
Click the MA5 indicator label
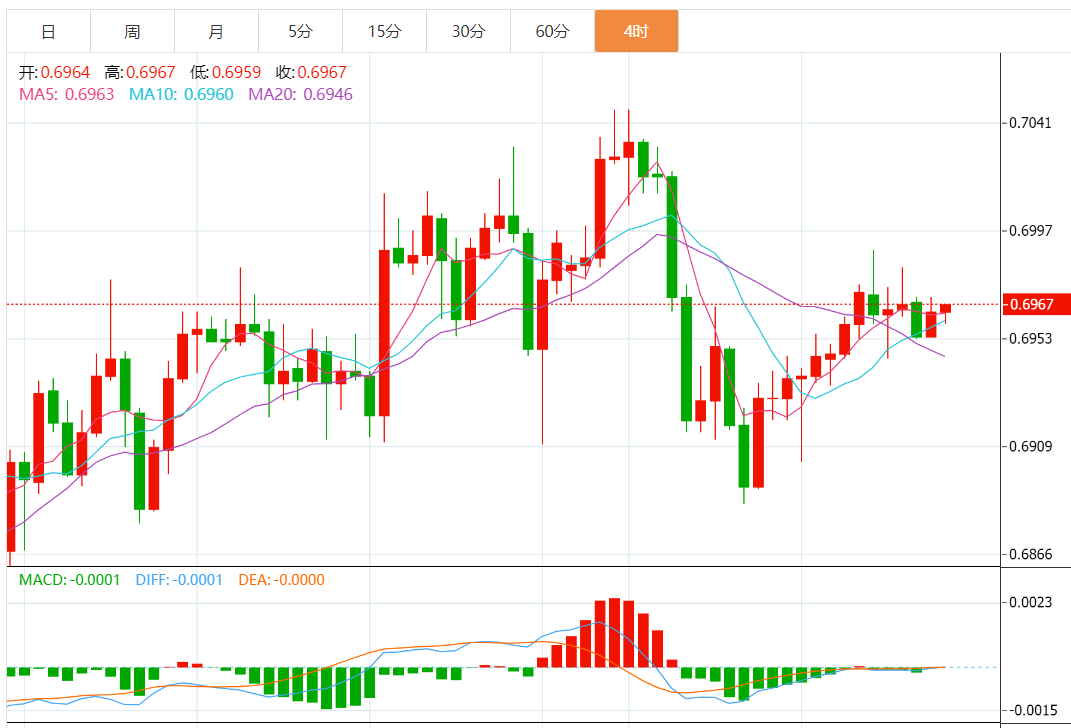(67, 94)
